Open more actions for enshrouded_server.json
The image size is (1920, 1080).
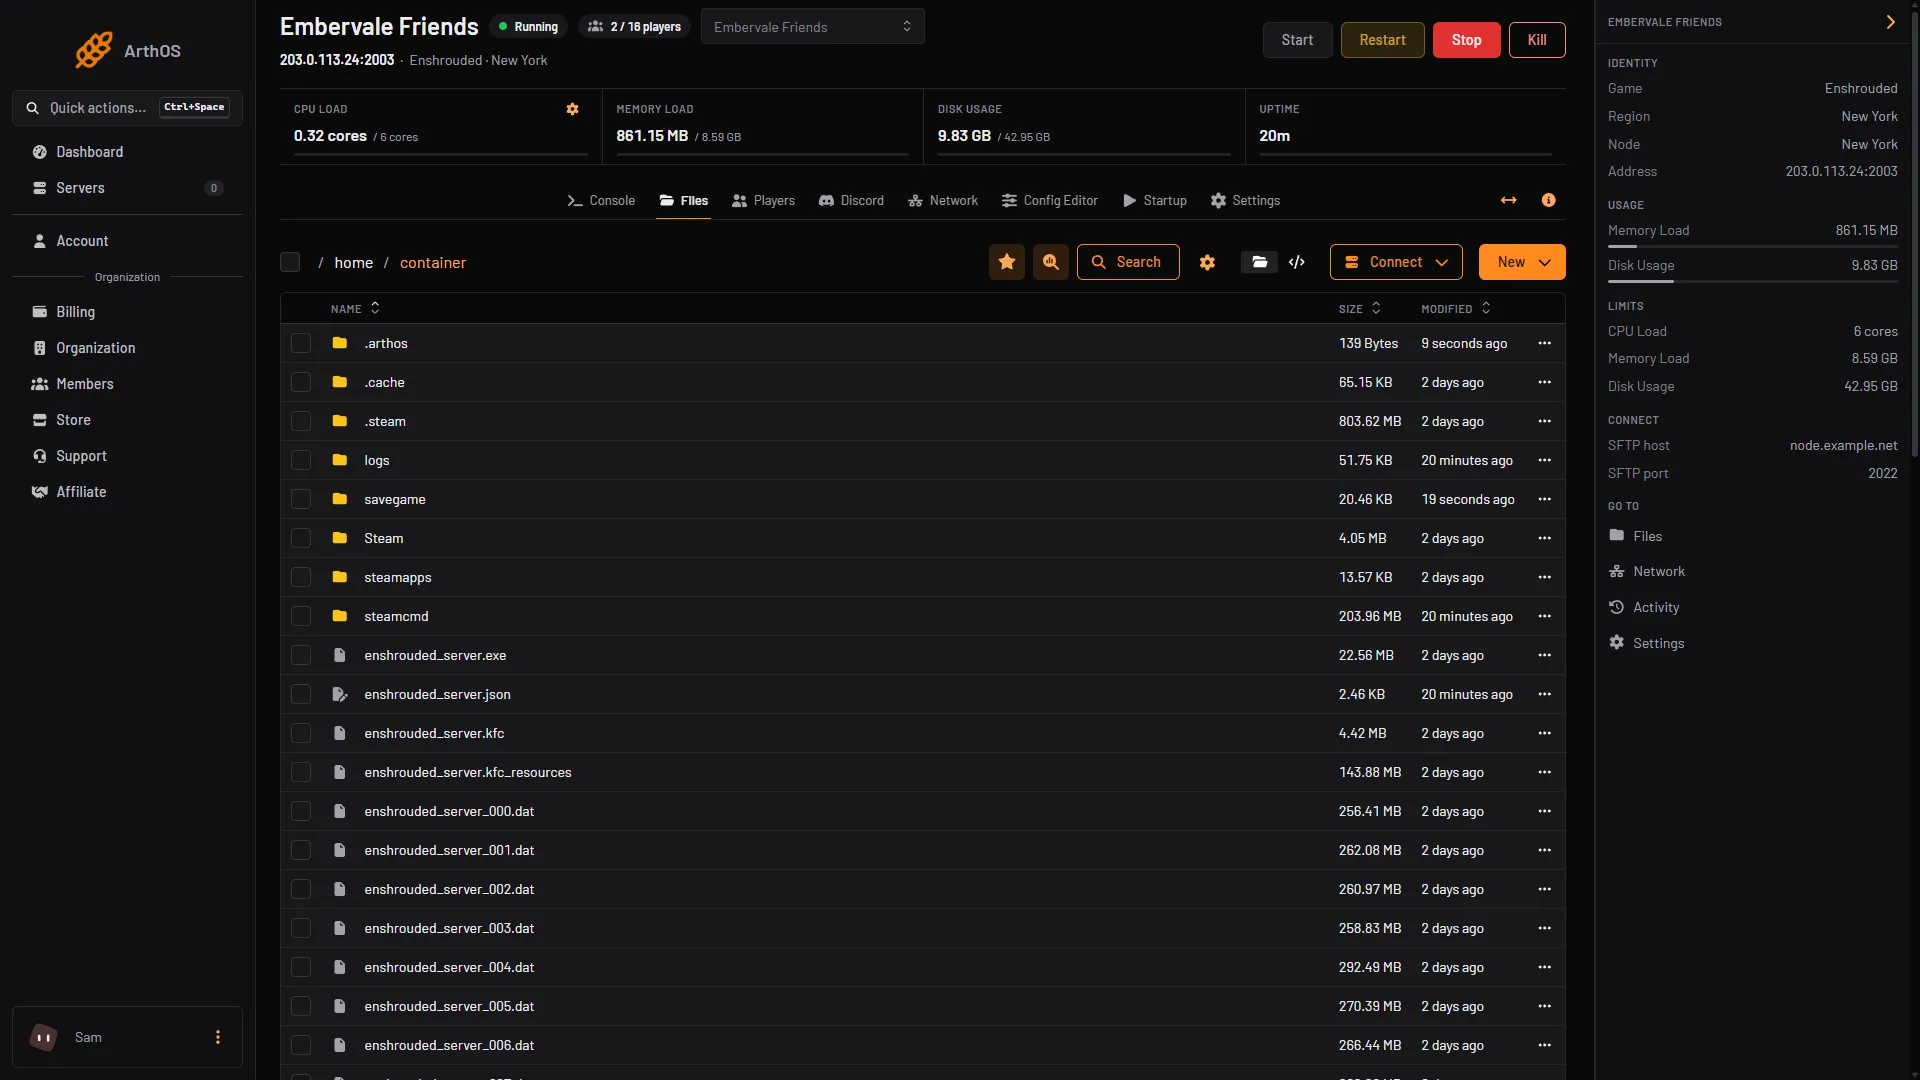(1544, 694)
